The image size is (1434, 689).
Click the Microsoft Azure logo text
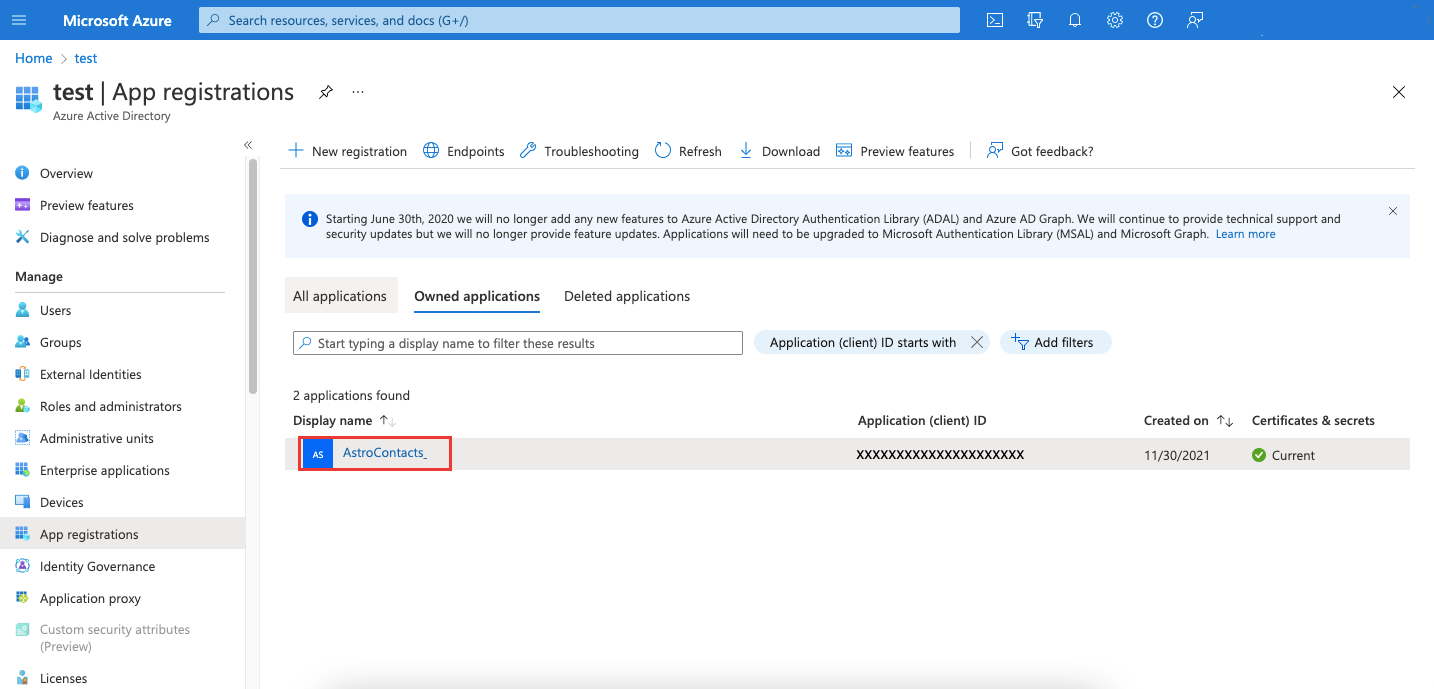point(117,20)
